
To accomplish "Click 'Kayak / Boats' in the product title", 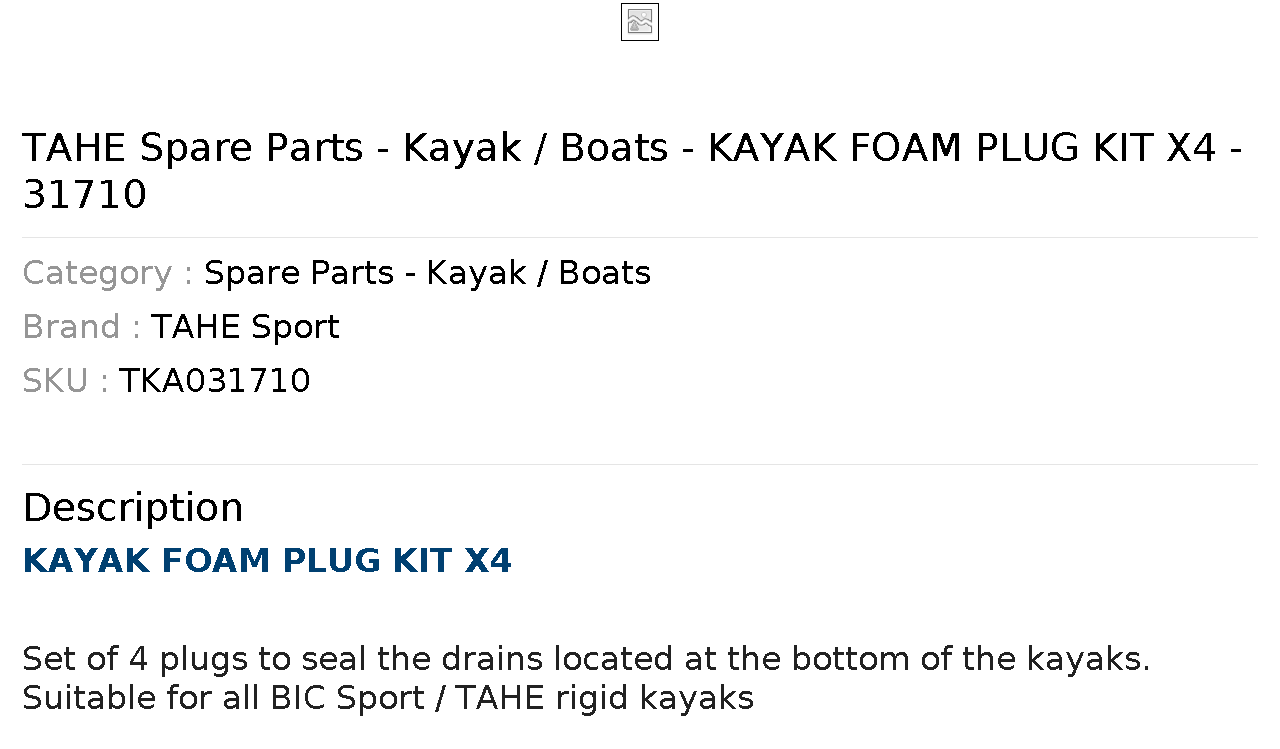I will tap(536, 148).
